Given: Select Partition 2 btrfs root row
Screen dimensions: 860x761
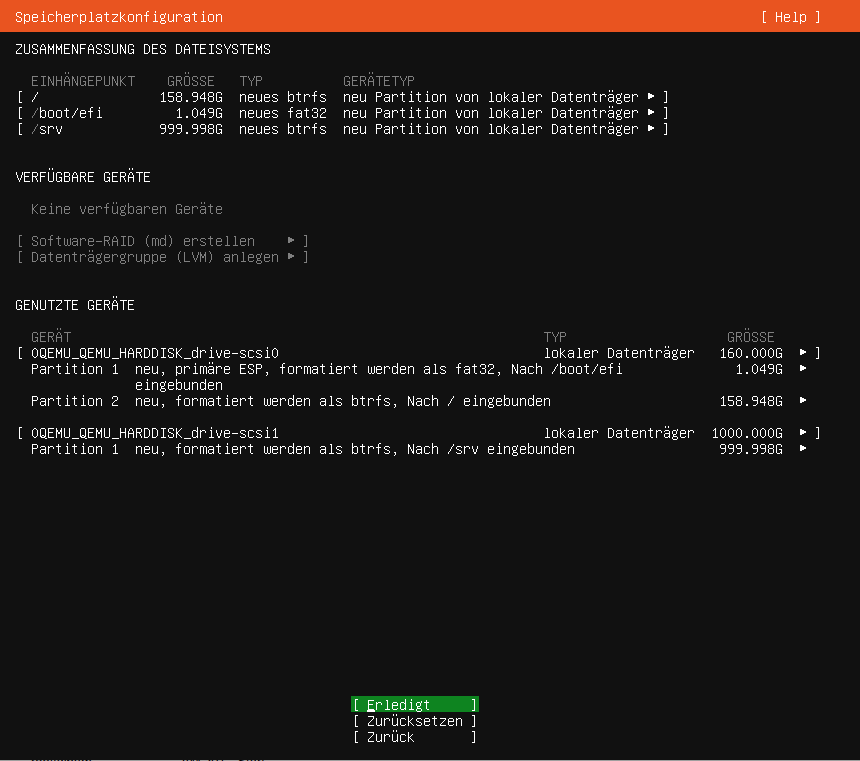Looking at the screenshot, I should 418,401.
